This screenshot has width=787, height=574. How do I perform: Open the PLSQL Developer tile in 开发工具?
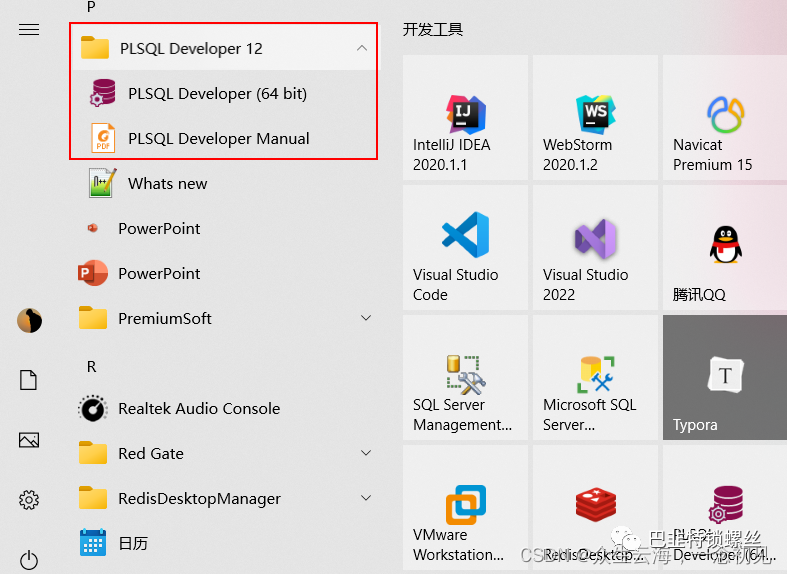point(725,507)
